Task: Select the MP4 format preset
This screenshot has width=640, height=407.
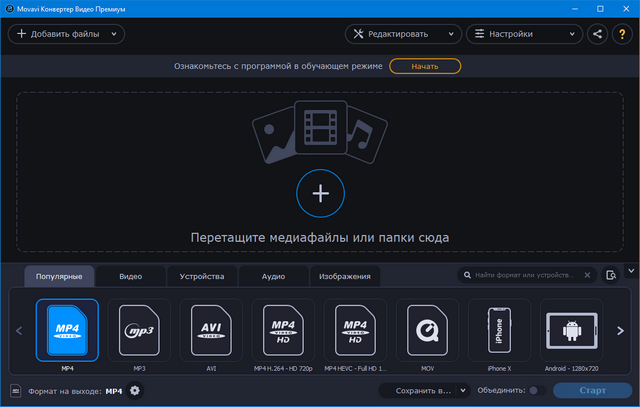Action: [x=67, y=331]
